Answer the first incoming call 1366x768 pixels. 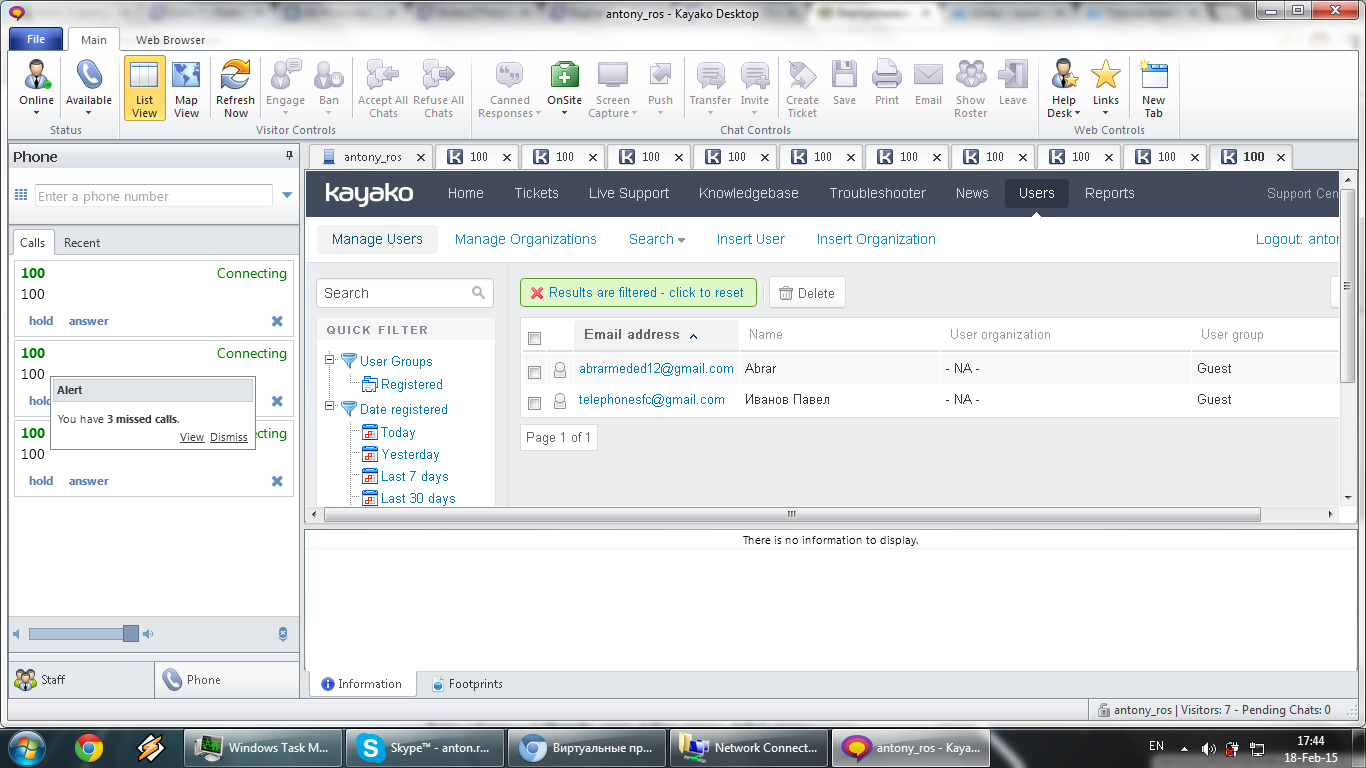[x=89, y=321]
